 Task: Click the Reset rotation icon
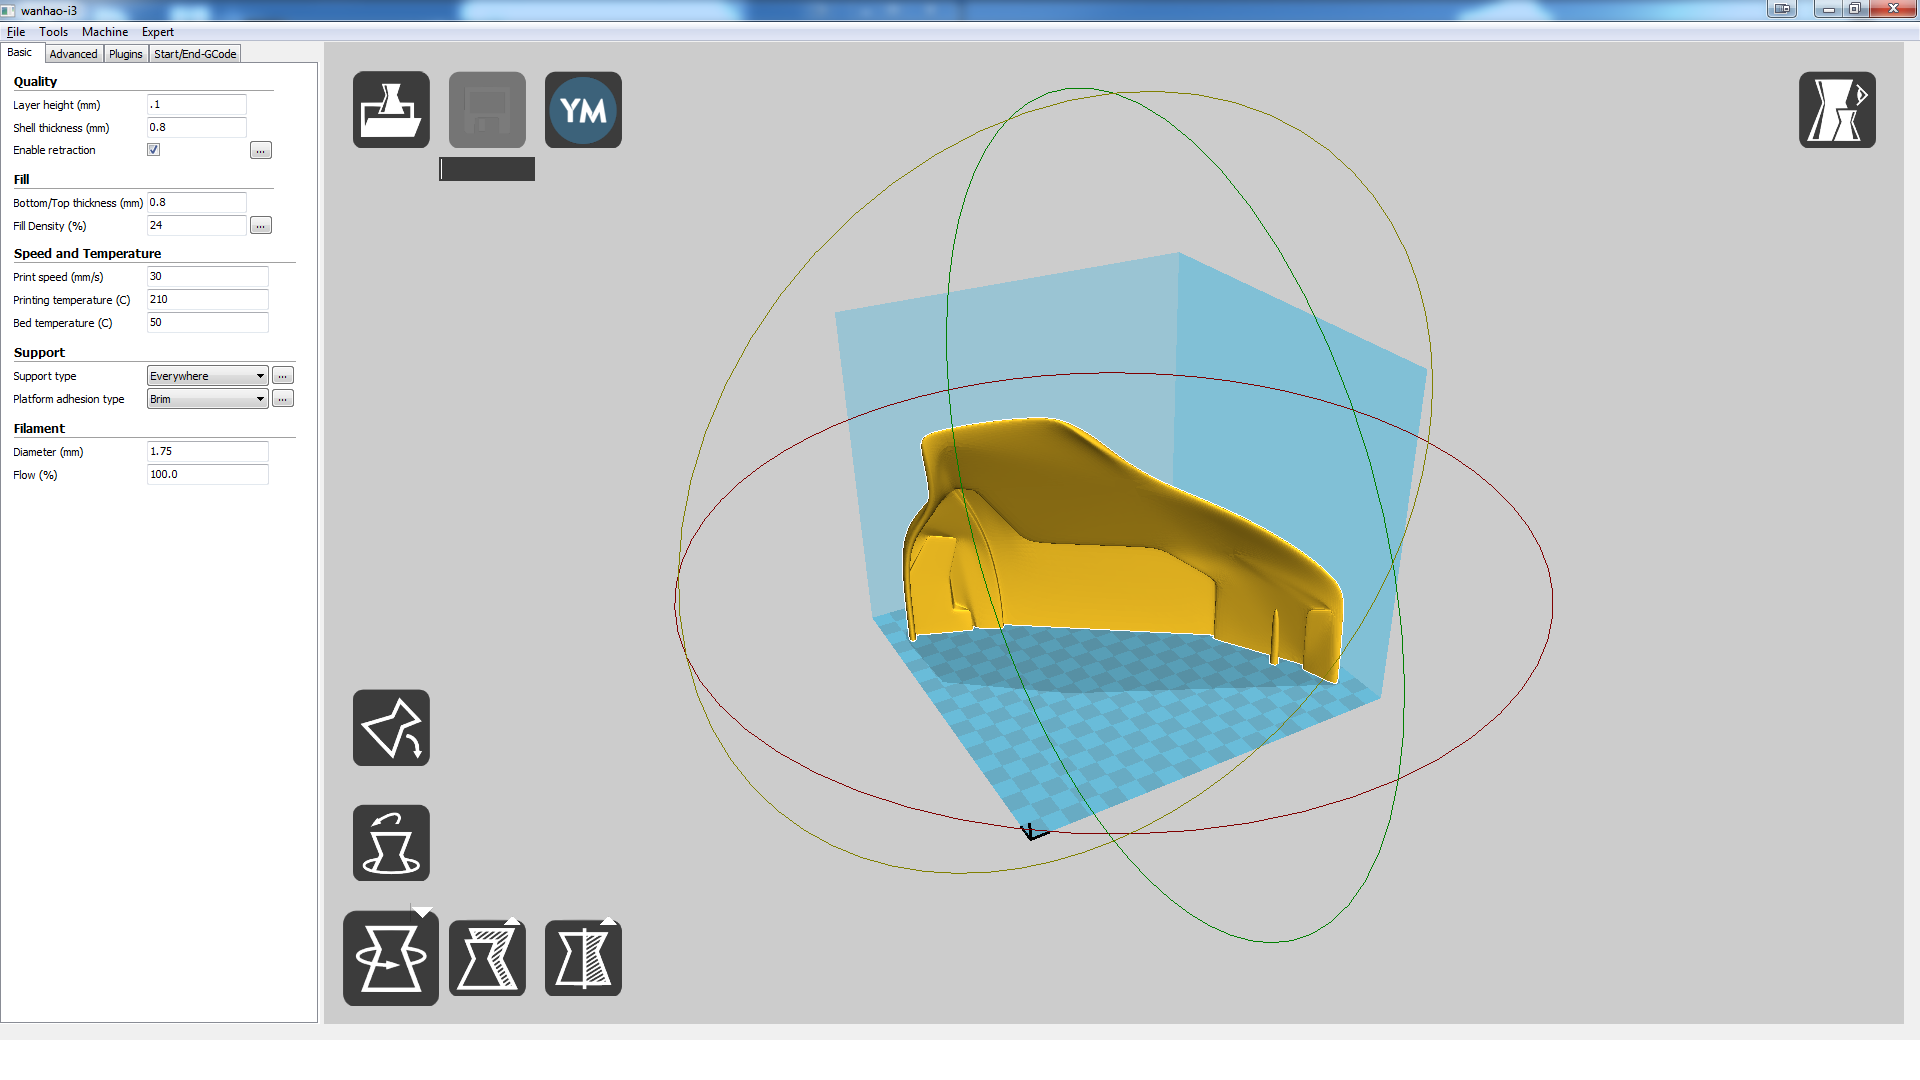pyautogui.click(x=391, y=843)
